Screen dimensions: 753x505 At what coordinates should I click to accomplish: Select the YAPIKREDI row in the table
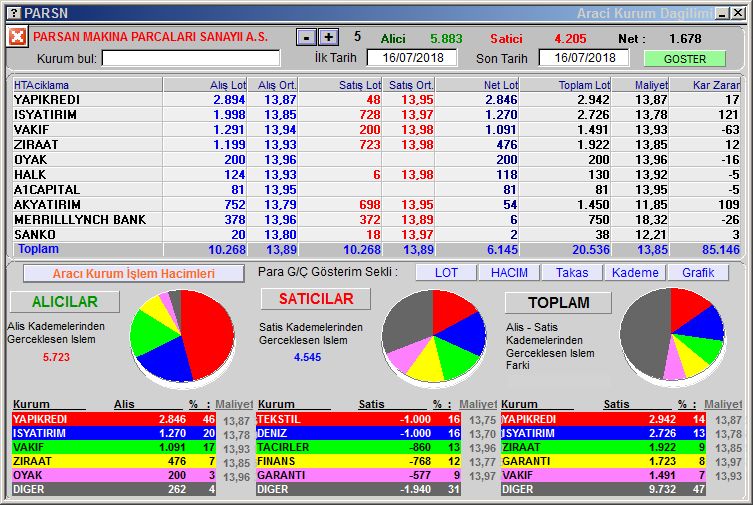point(377,100)
